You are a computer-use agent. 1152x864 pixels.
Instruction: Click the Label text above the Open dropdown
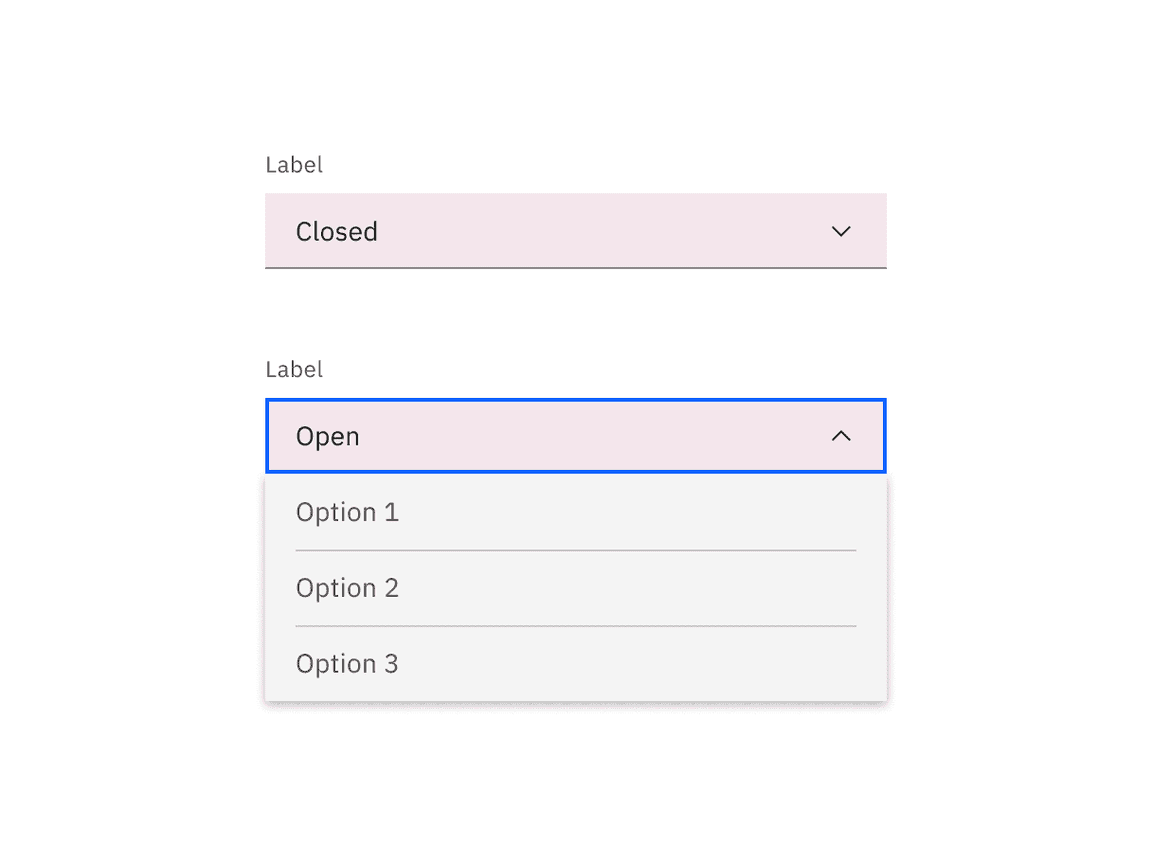click(294, 369)
